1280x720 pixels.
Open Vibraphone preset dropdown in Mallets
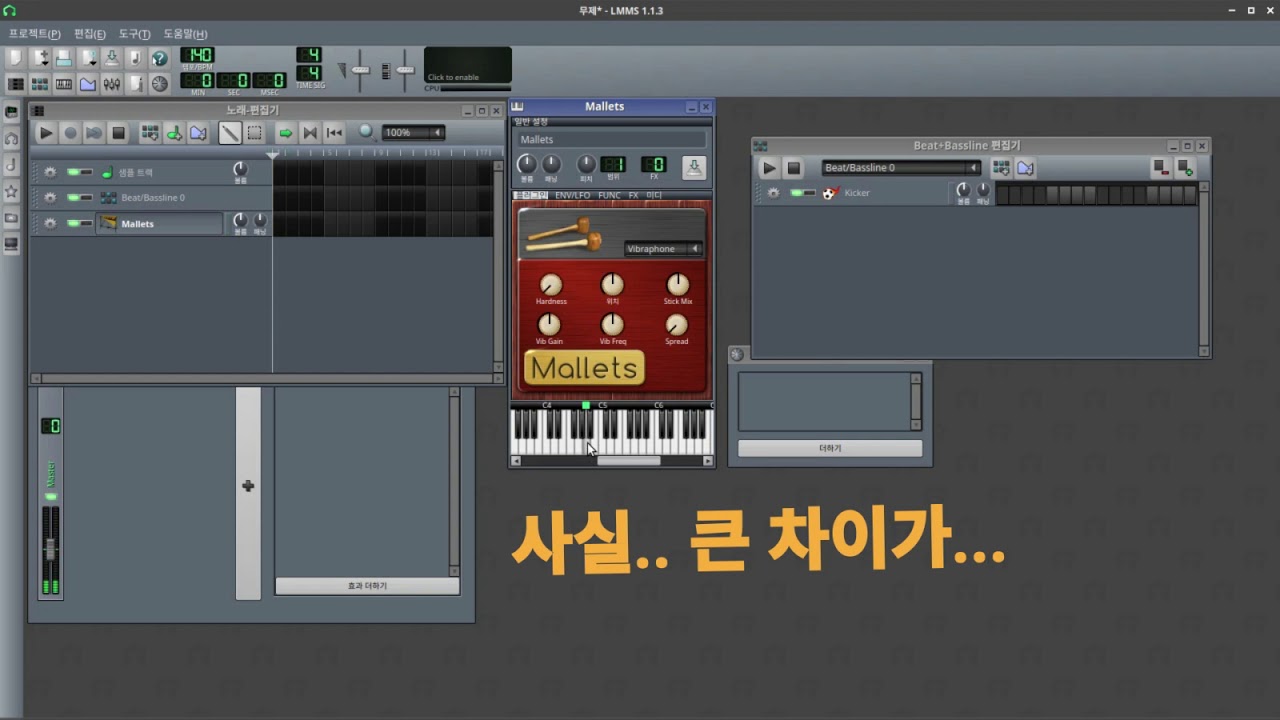(663, 249)
